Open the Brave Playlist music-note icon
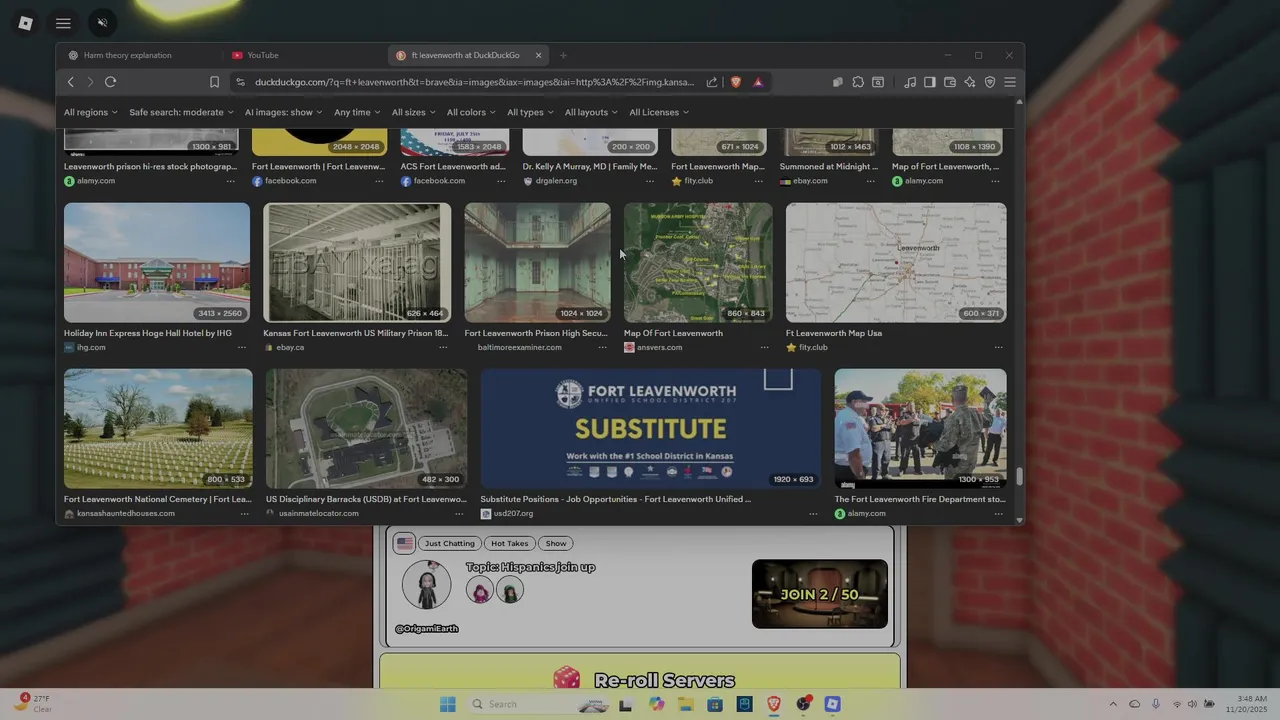Image resolution: width=1280 pixels, height=720 pixels. pyautogui.click(x=909, y=82)
